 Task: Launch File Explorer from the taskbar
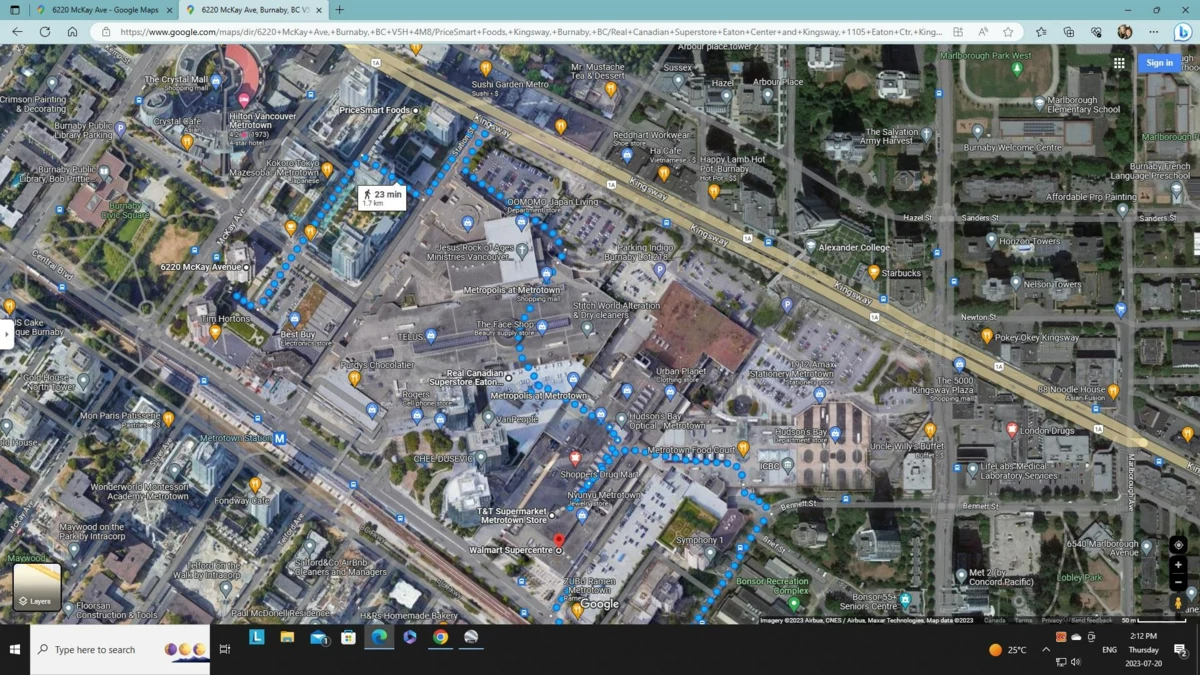pos(287,637)
